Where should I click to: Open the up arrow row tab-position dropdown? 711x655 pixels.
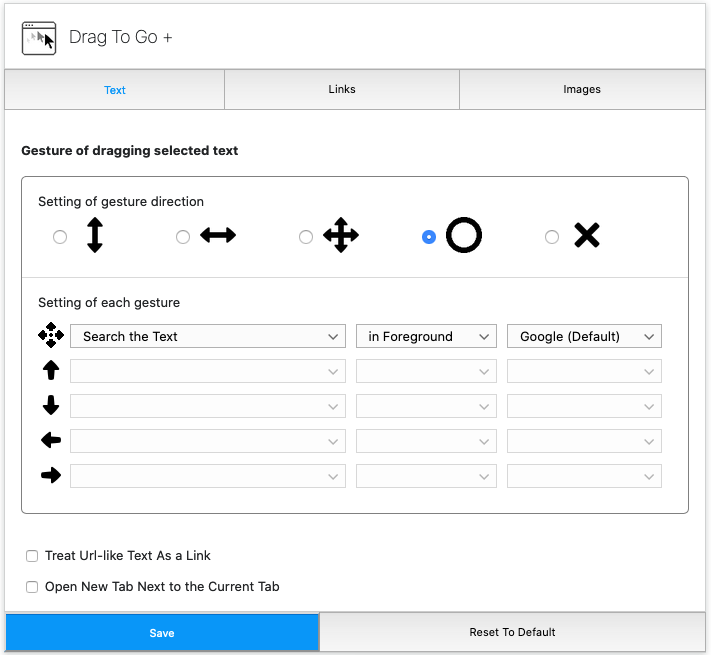pyautogui.click(x=426, y=371)
